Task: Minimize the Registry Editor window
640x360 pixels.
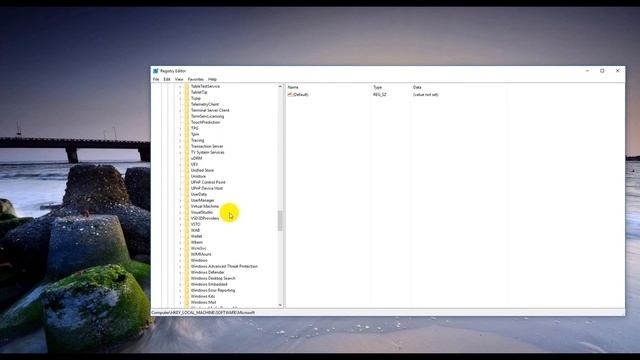Action: [x=587, y=71]
